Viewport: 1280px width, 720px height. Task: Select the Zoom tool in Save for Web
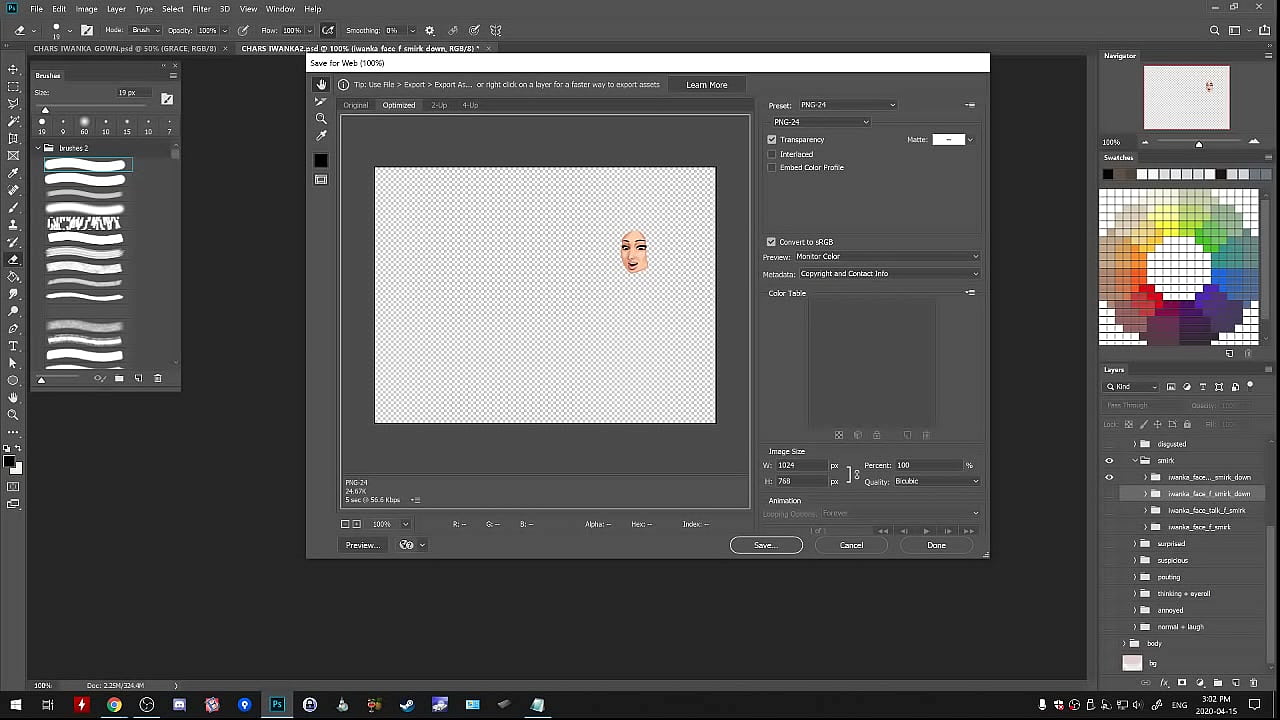tap(321, 119)
